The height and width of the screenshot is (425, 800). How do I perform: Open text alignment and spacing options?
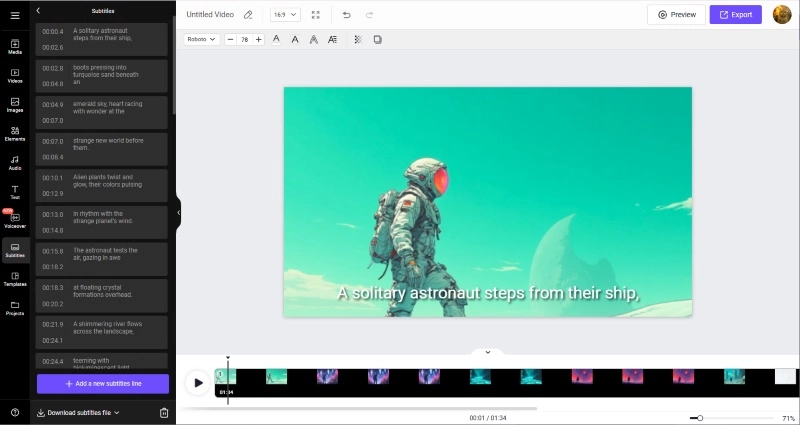point(332,39)
